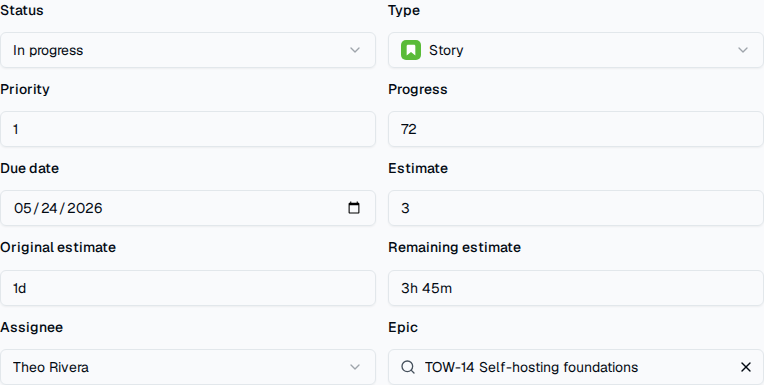The width and height of the screenshot is (764, 385).
Task: Click the green Story bookmark icon
Action: click(x=411, y=50)
